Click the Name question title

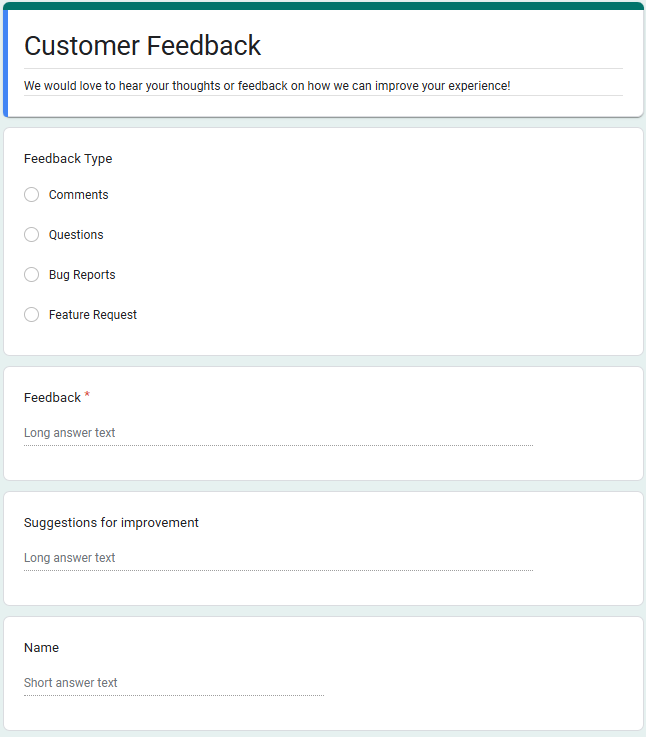coord(41,648)
